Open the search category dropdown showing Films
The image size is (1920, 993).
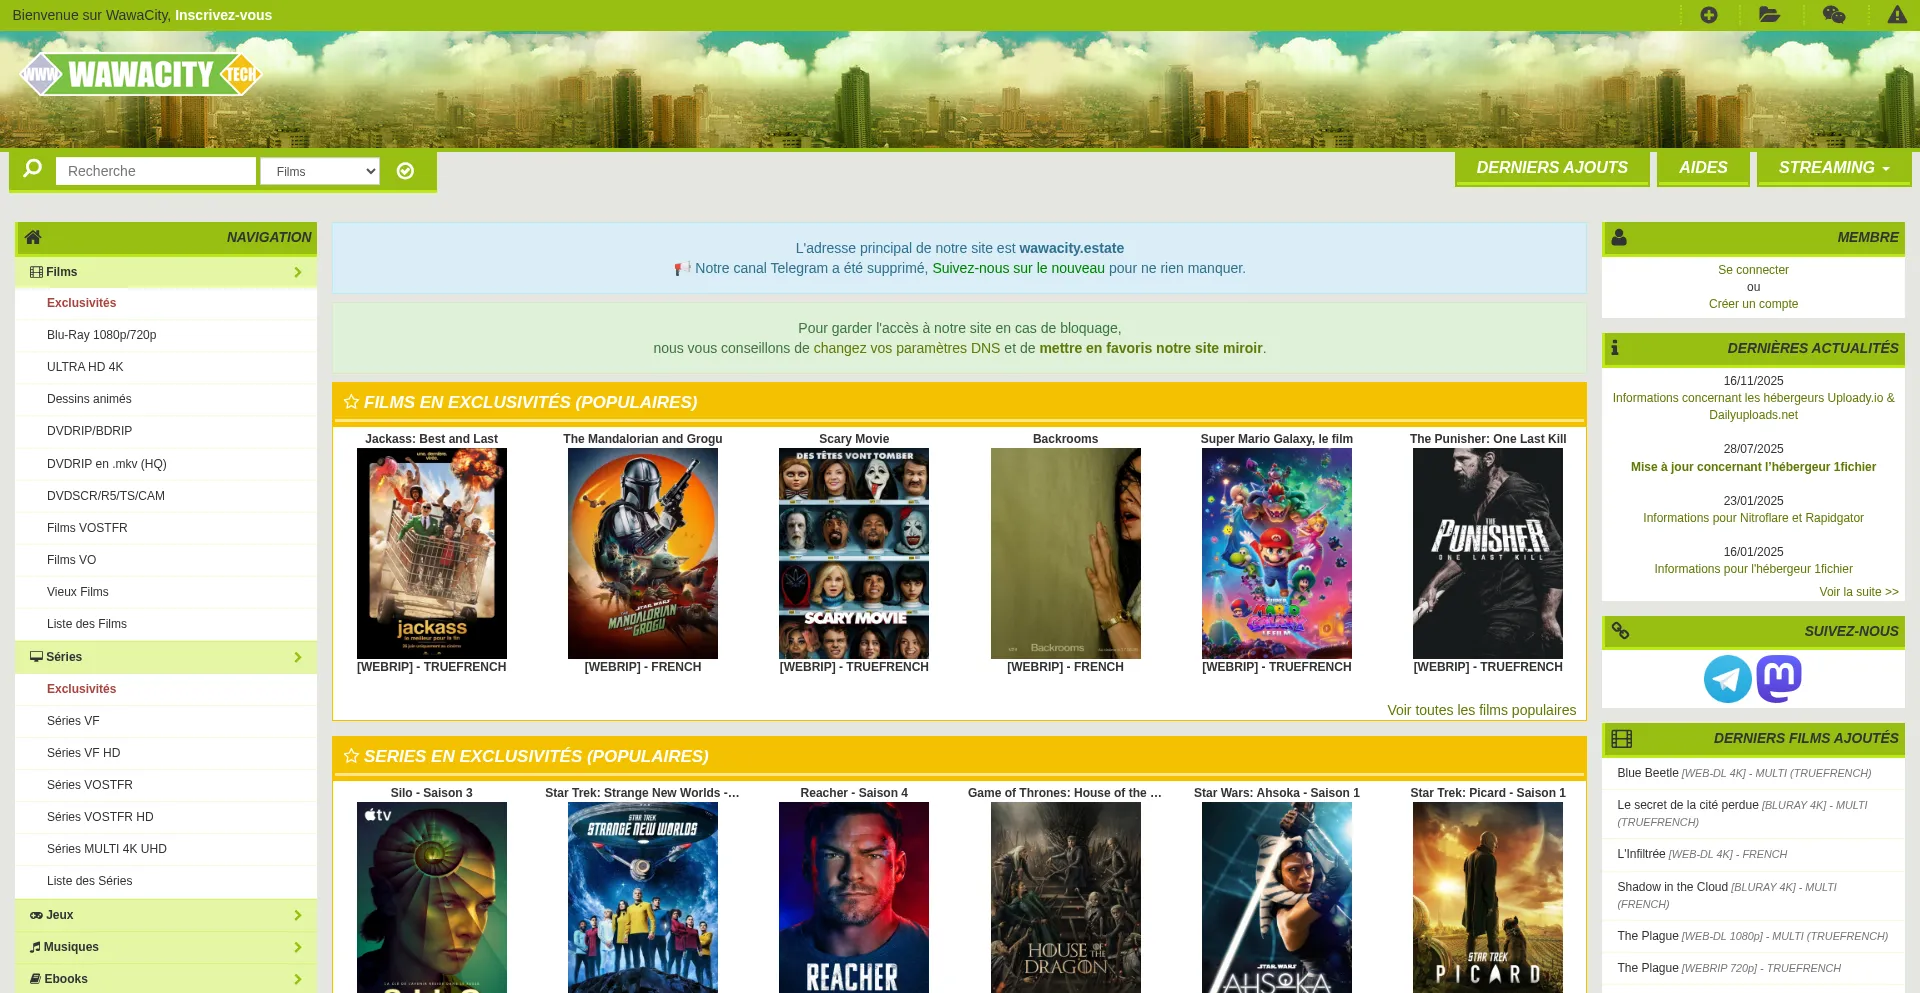point(320,171)
